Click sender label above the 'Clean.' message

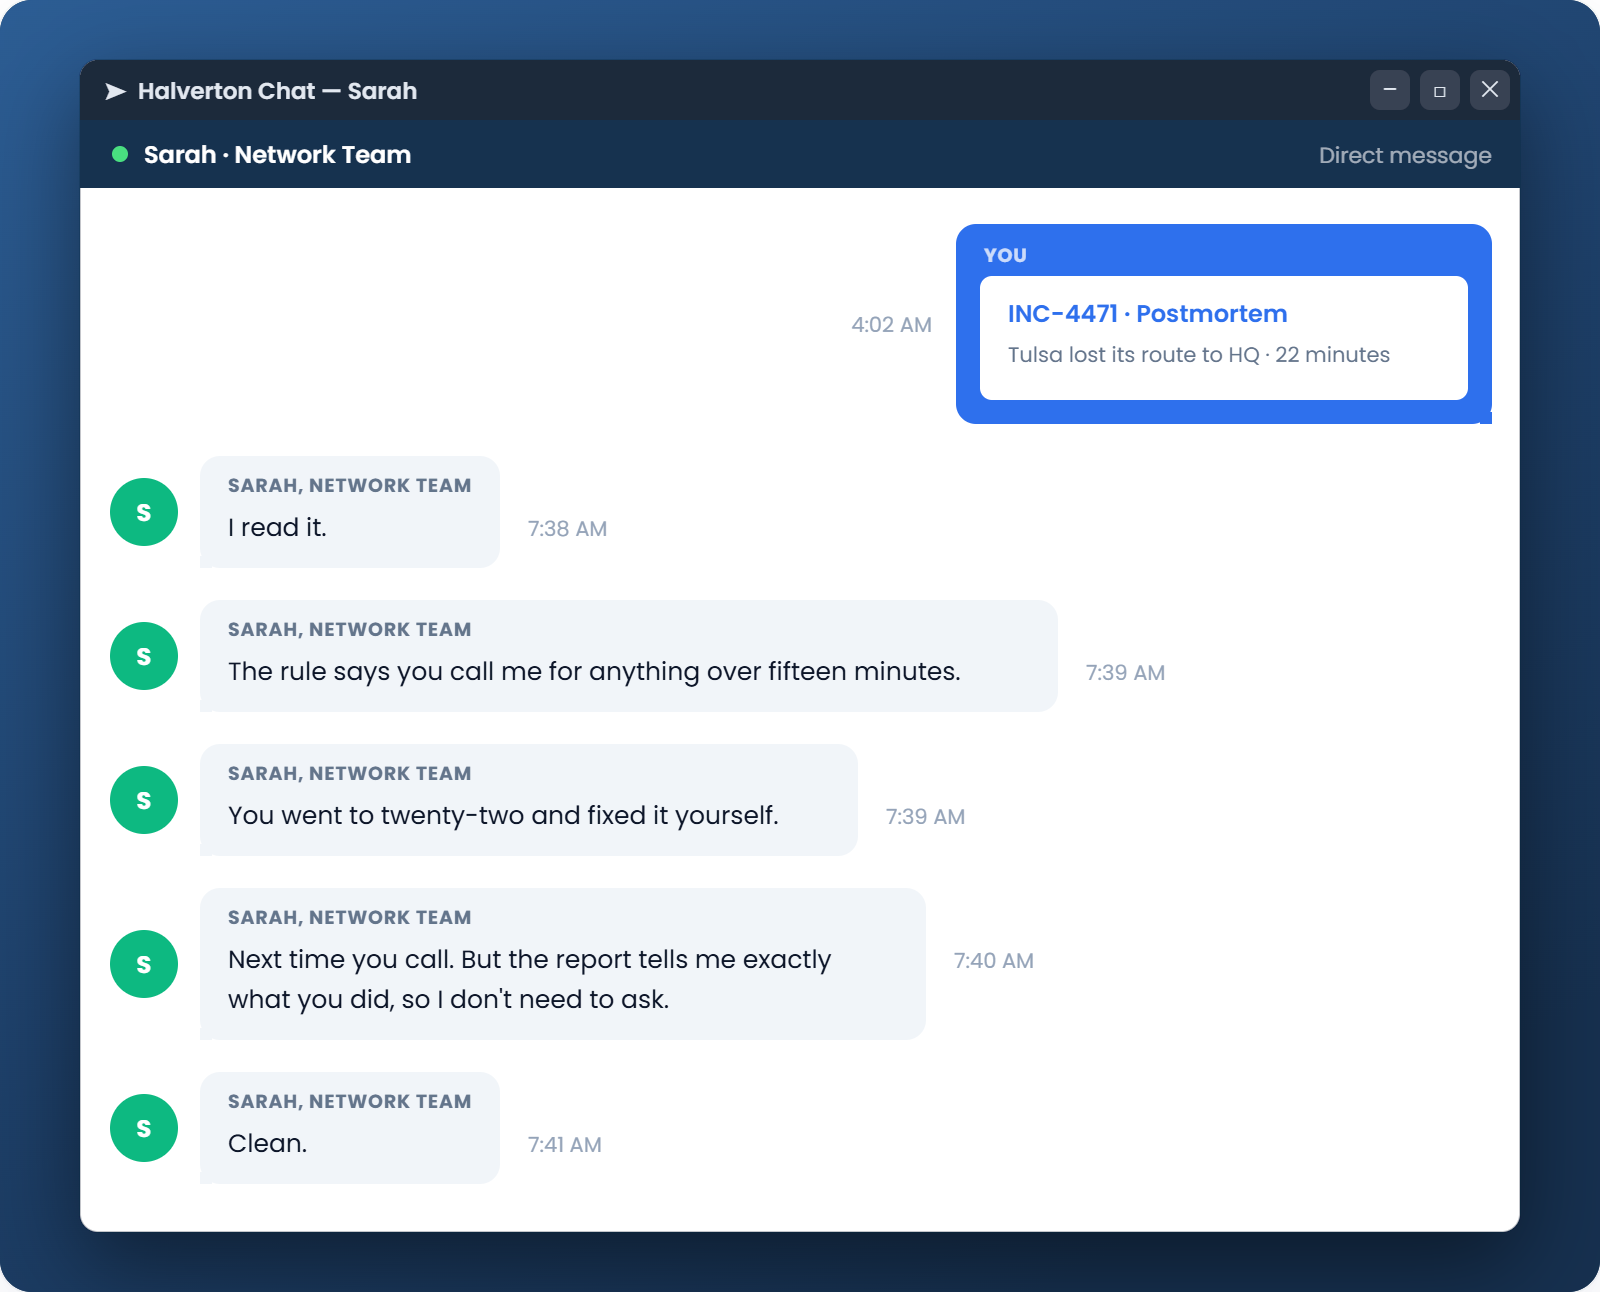(349, 1102)
